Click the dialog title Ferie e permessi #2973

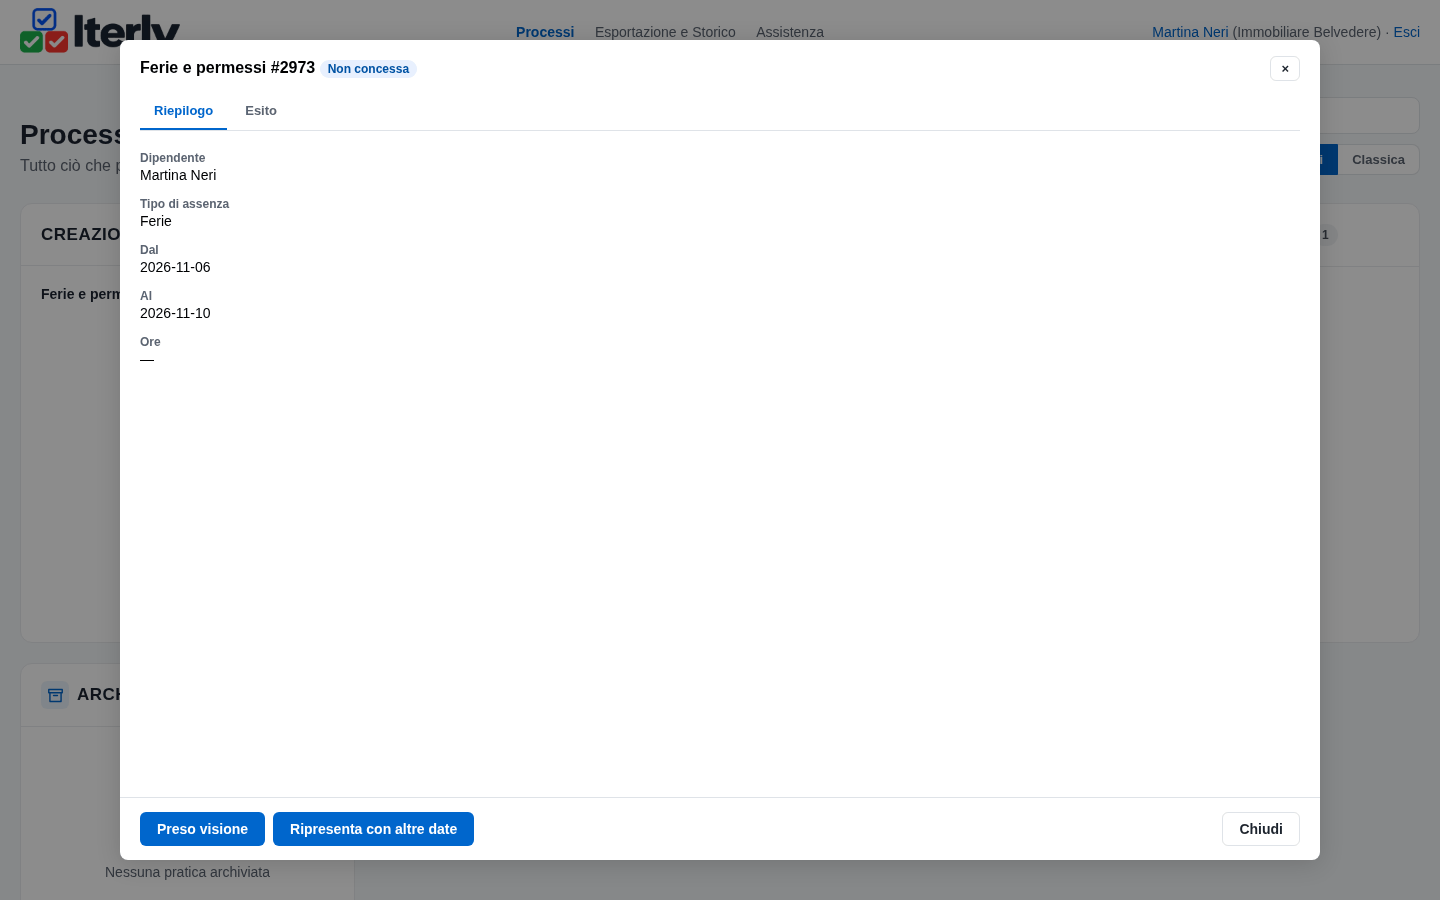227,68
